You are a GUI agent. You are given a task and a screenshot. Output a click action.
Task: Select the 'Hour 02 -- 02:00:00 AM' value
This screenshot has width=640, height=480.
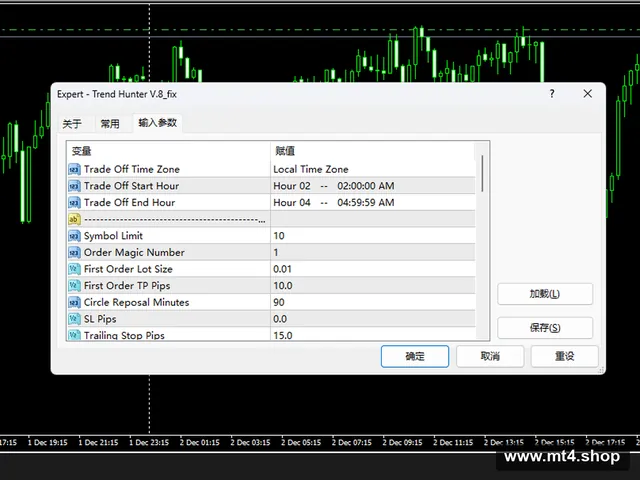[373, 186]
